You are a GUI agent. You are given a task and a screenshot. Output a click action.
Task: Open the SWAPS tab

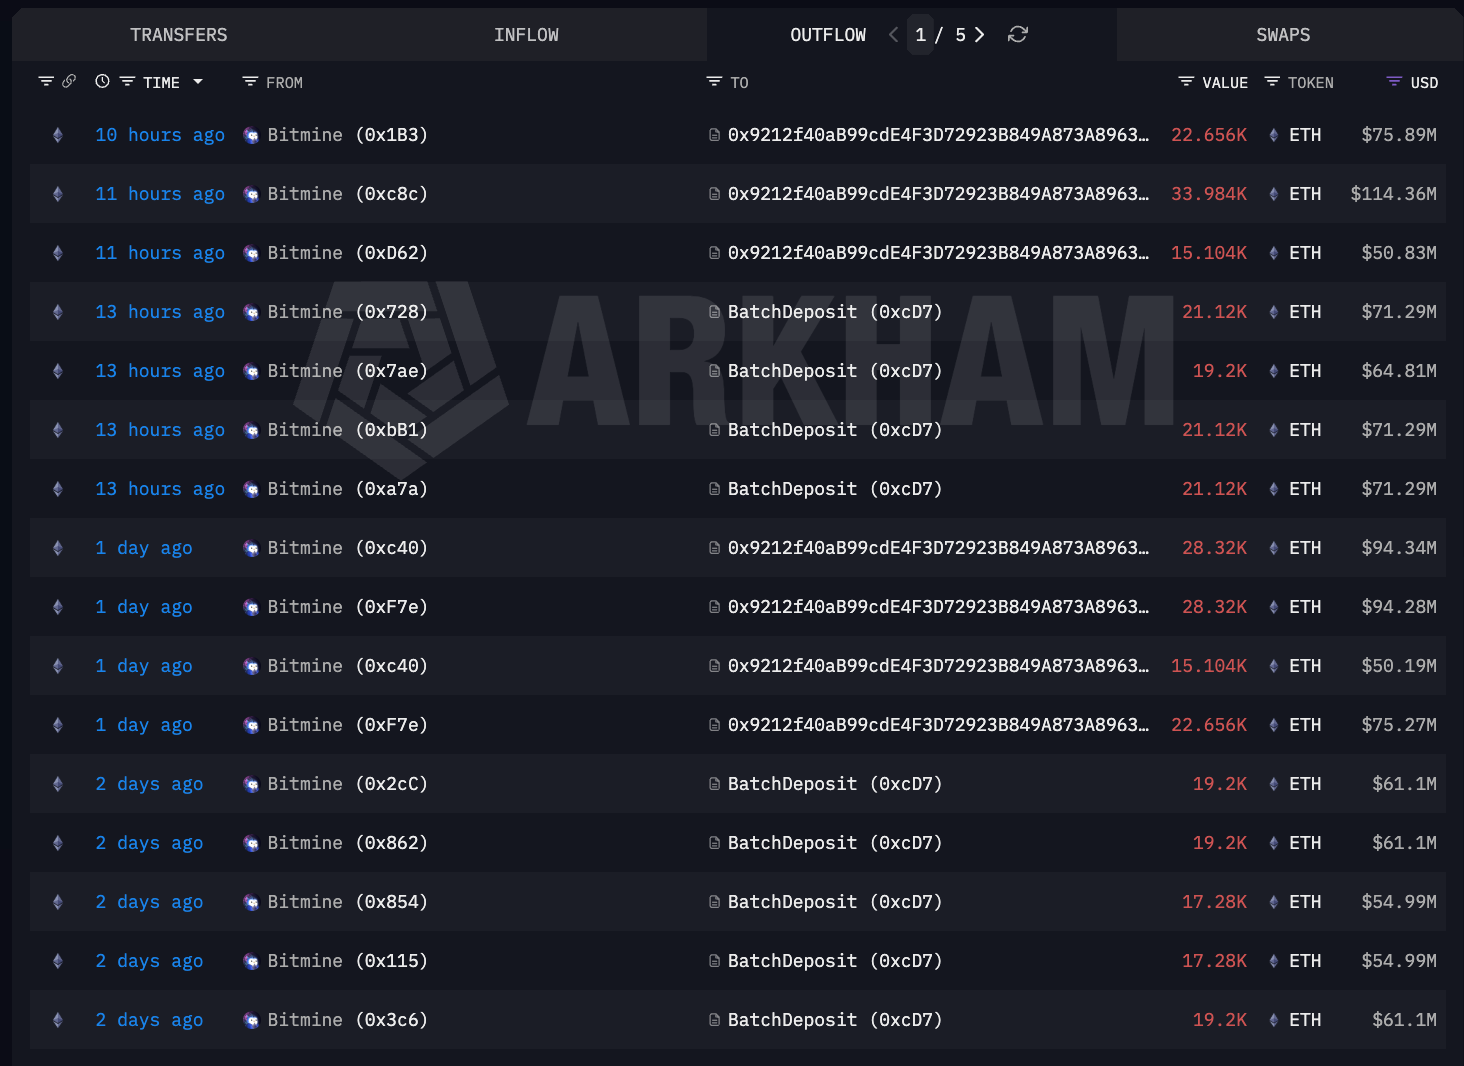1283,35
